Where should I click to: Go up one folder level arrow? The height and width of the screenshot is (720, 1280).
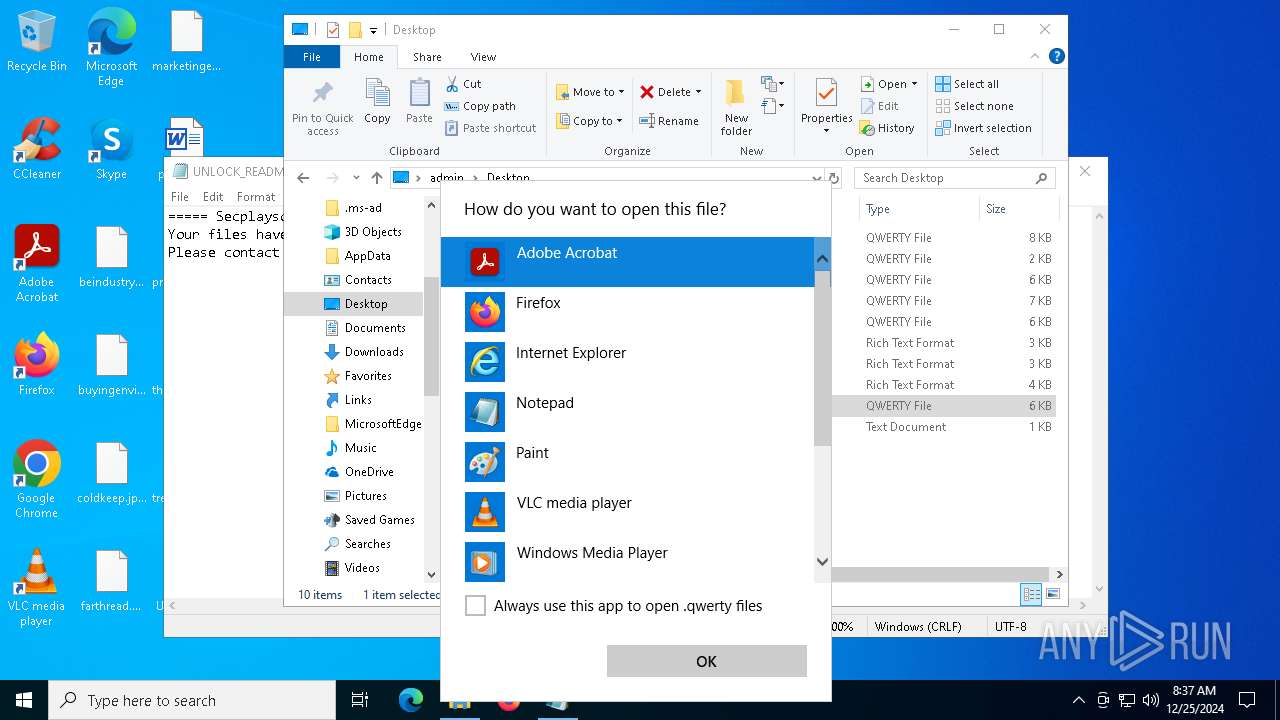click(377, 178)
